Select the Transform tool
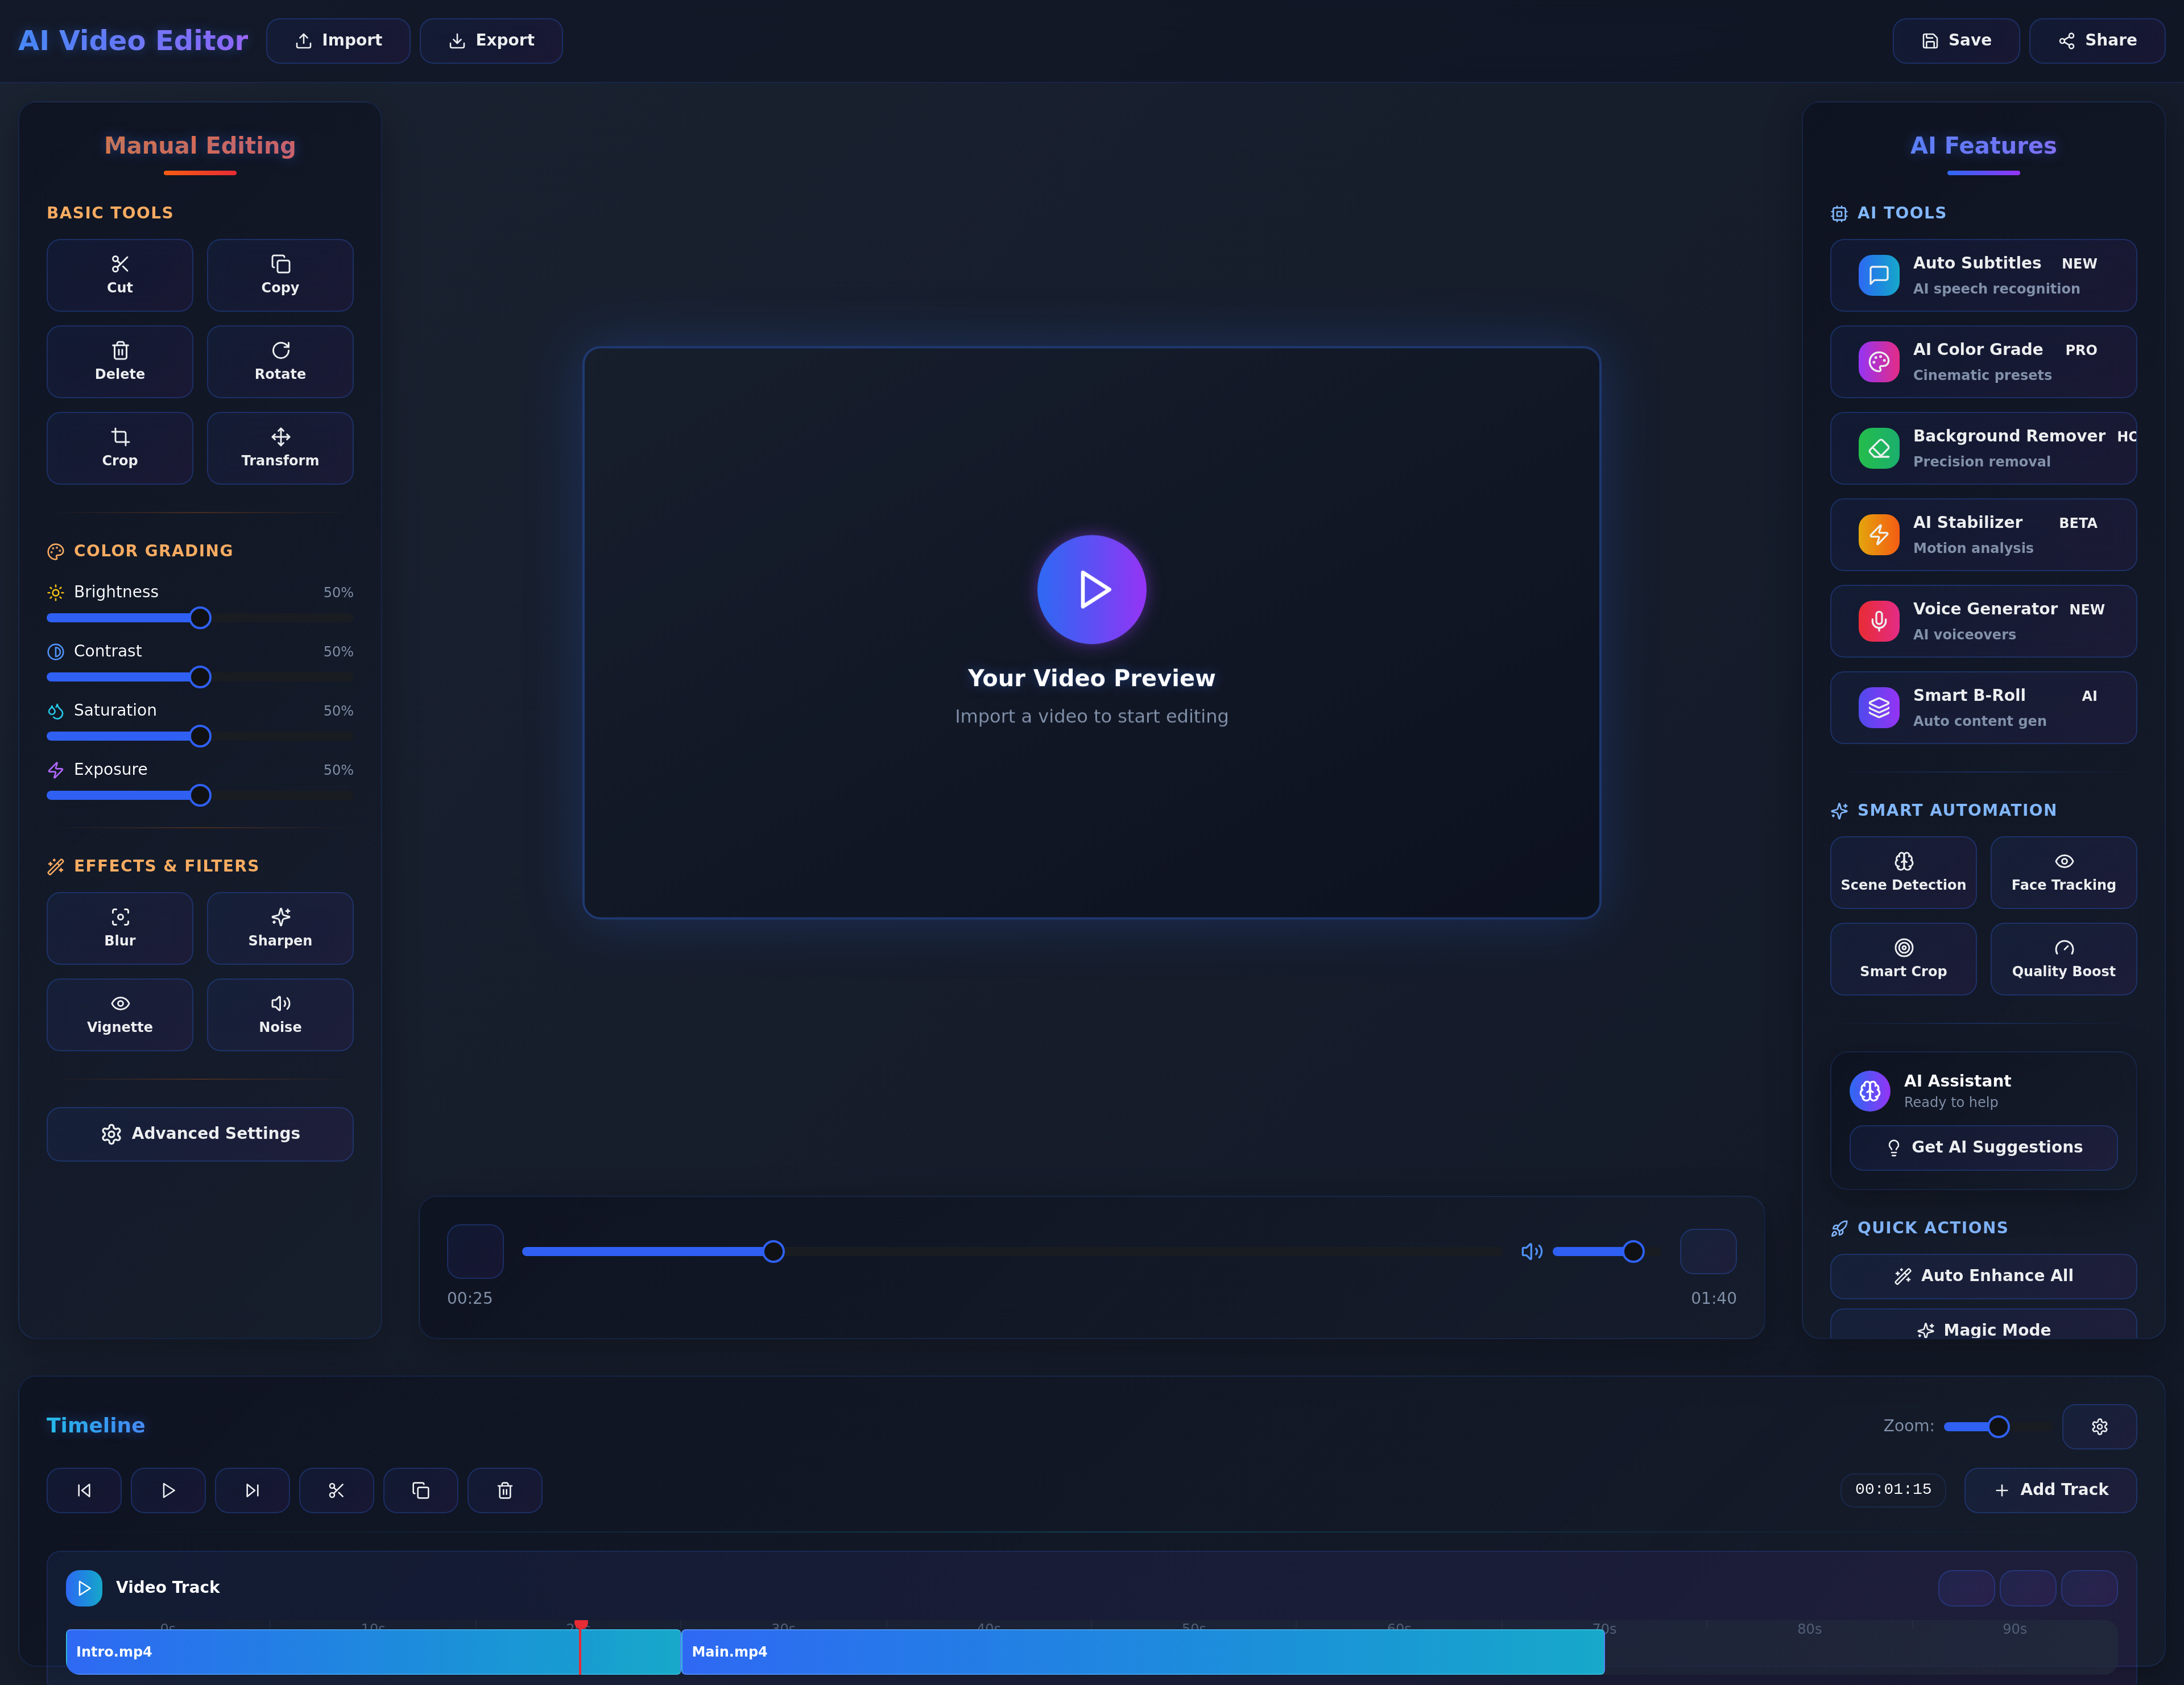This screenshot has width=2184, height=1685. (280, 448)
